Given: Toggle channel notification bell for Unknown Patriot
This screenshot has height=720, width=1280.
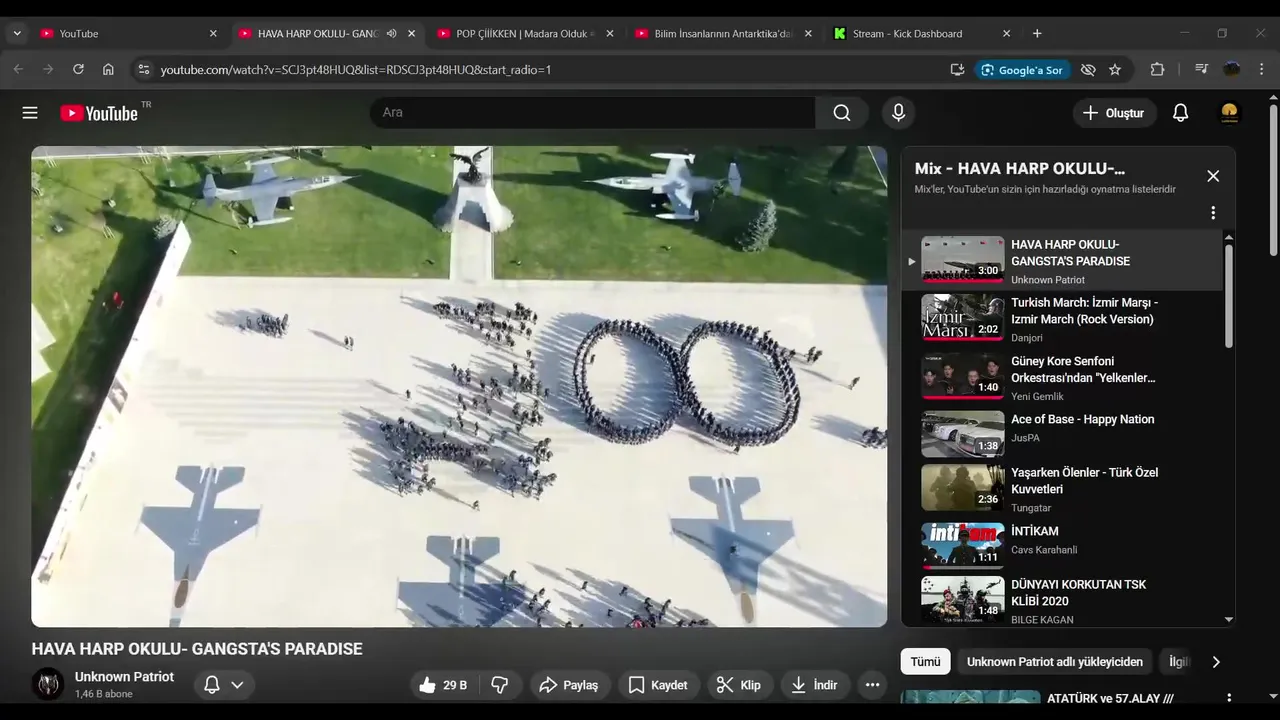Looking at the screenshot, I should tap(224, 685).
